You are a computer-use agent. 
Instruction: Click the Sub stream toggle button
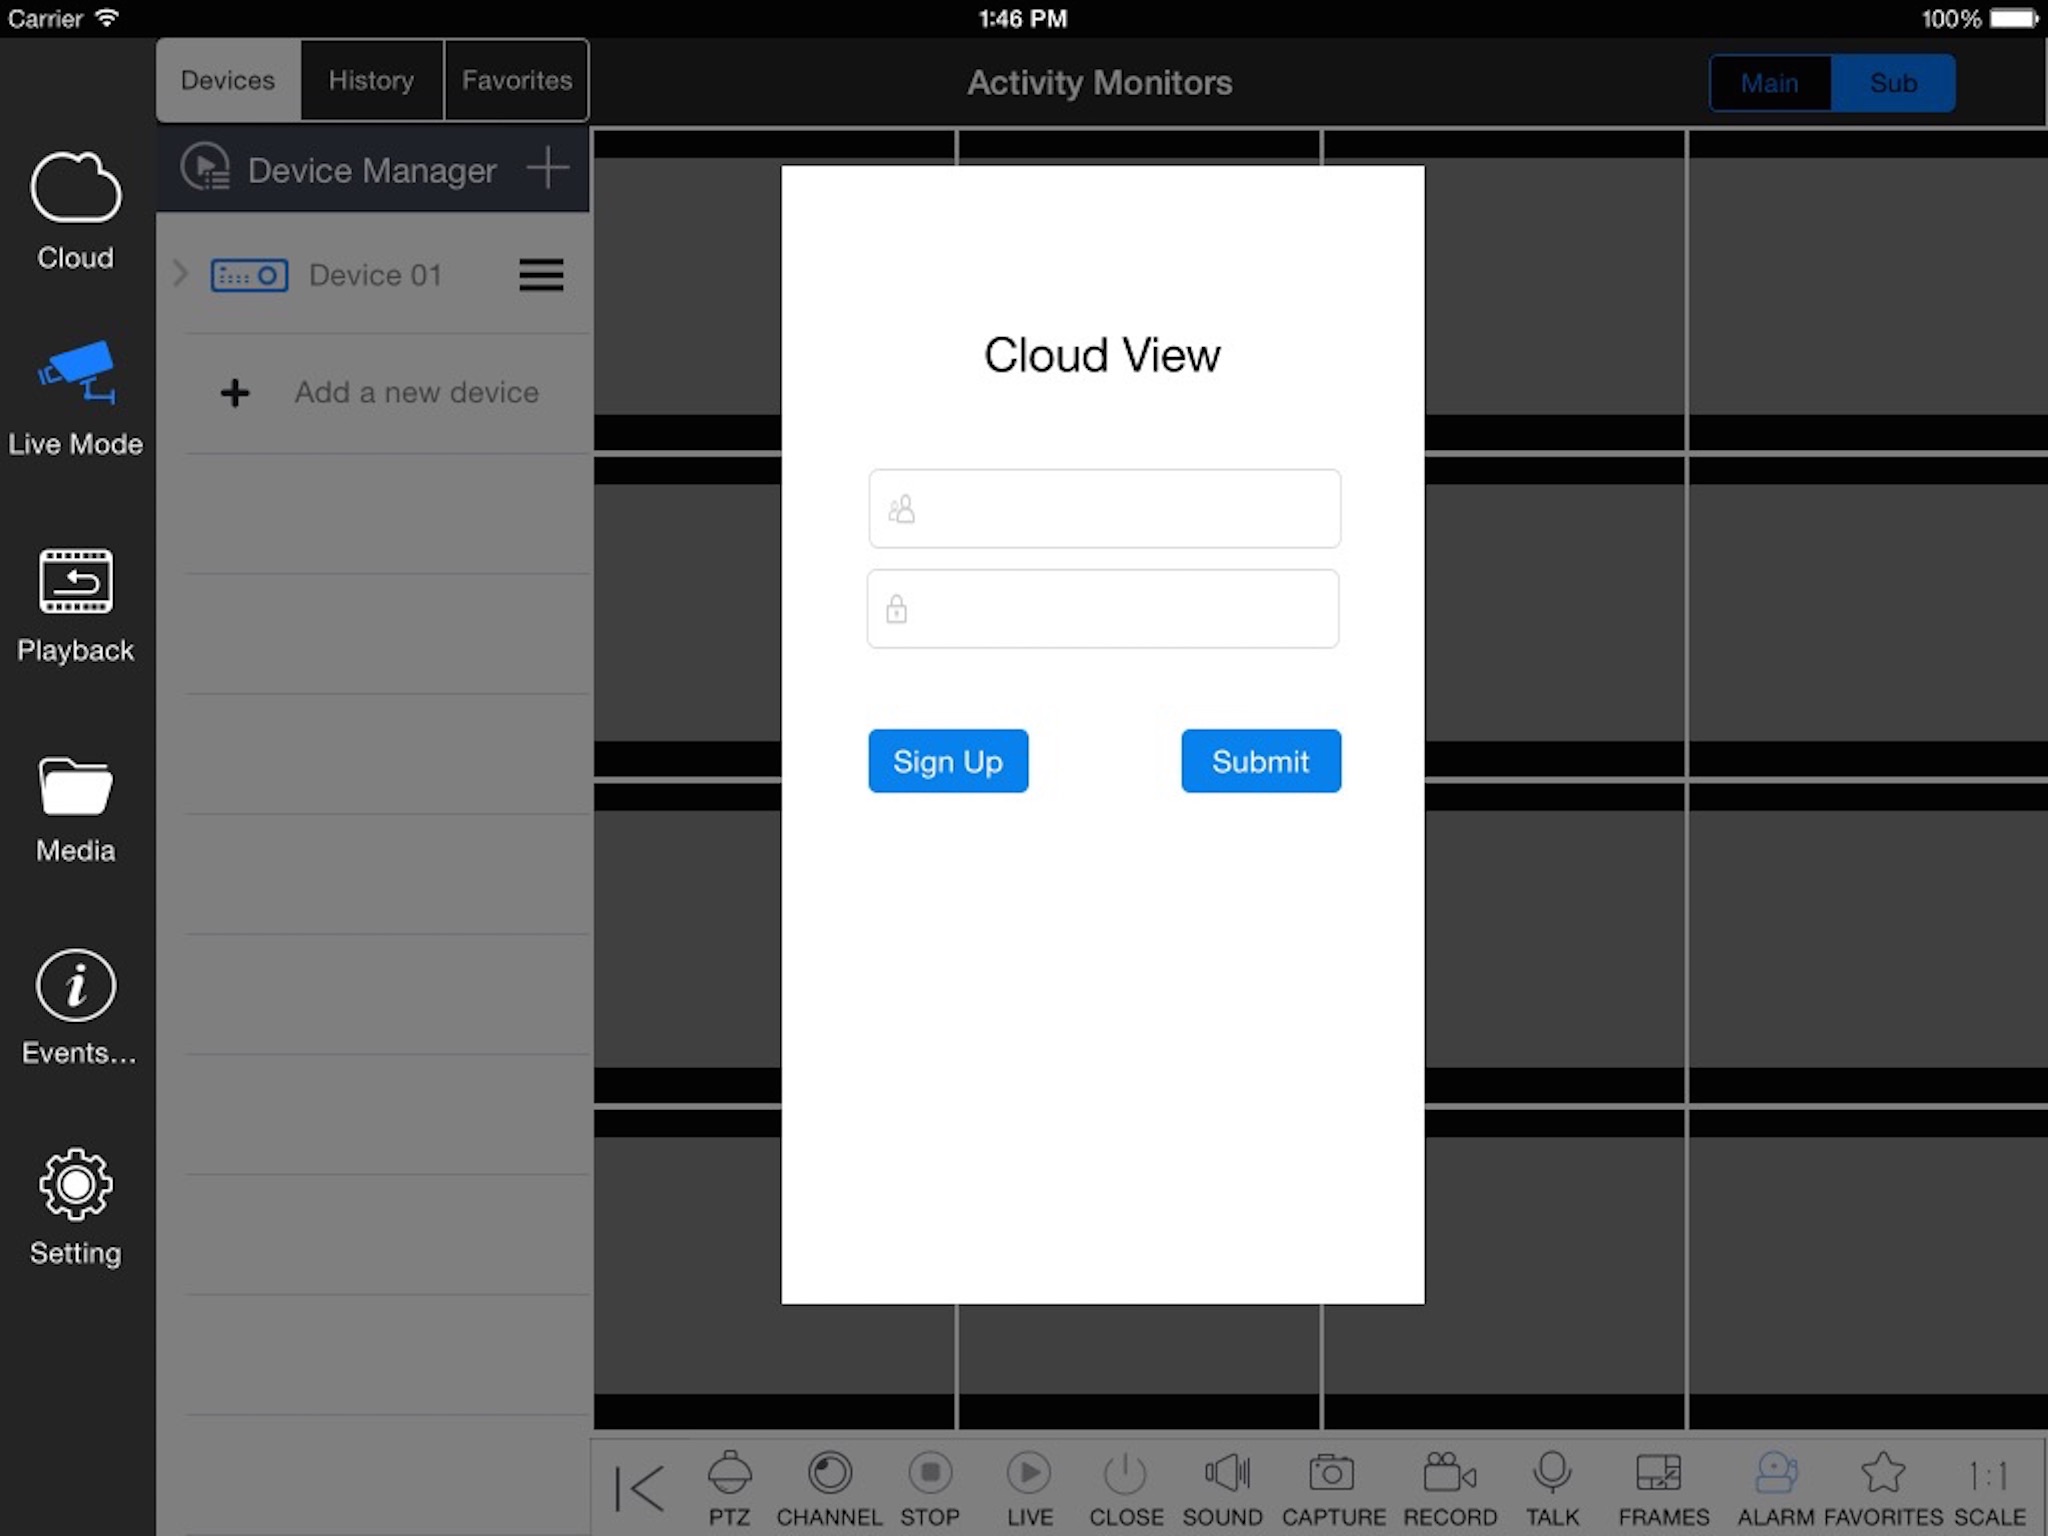[1892, 82]
